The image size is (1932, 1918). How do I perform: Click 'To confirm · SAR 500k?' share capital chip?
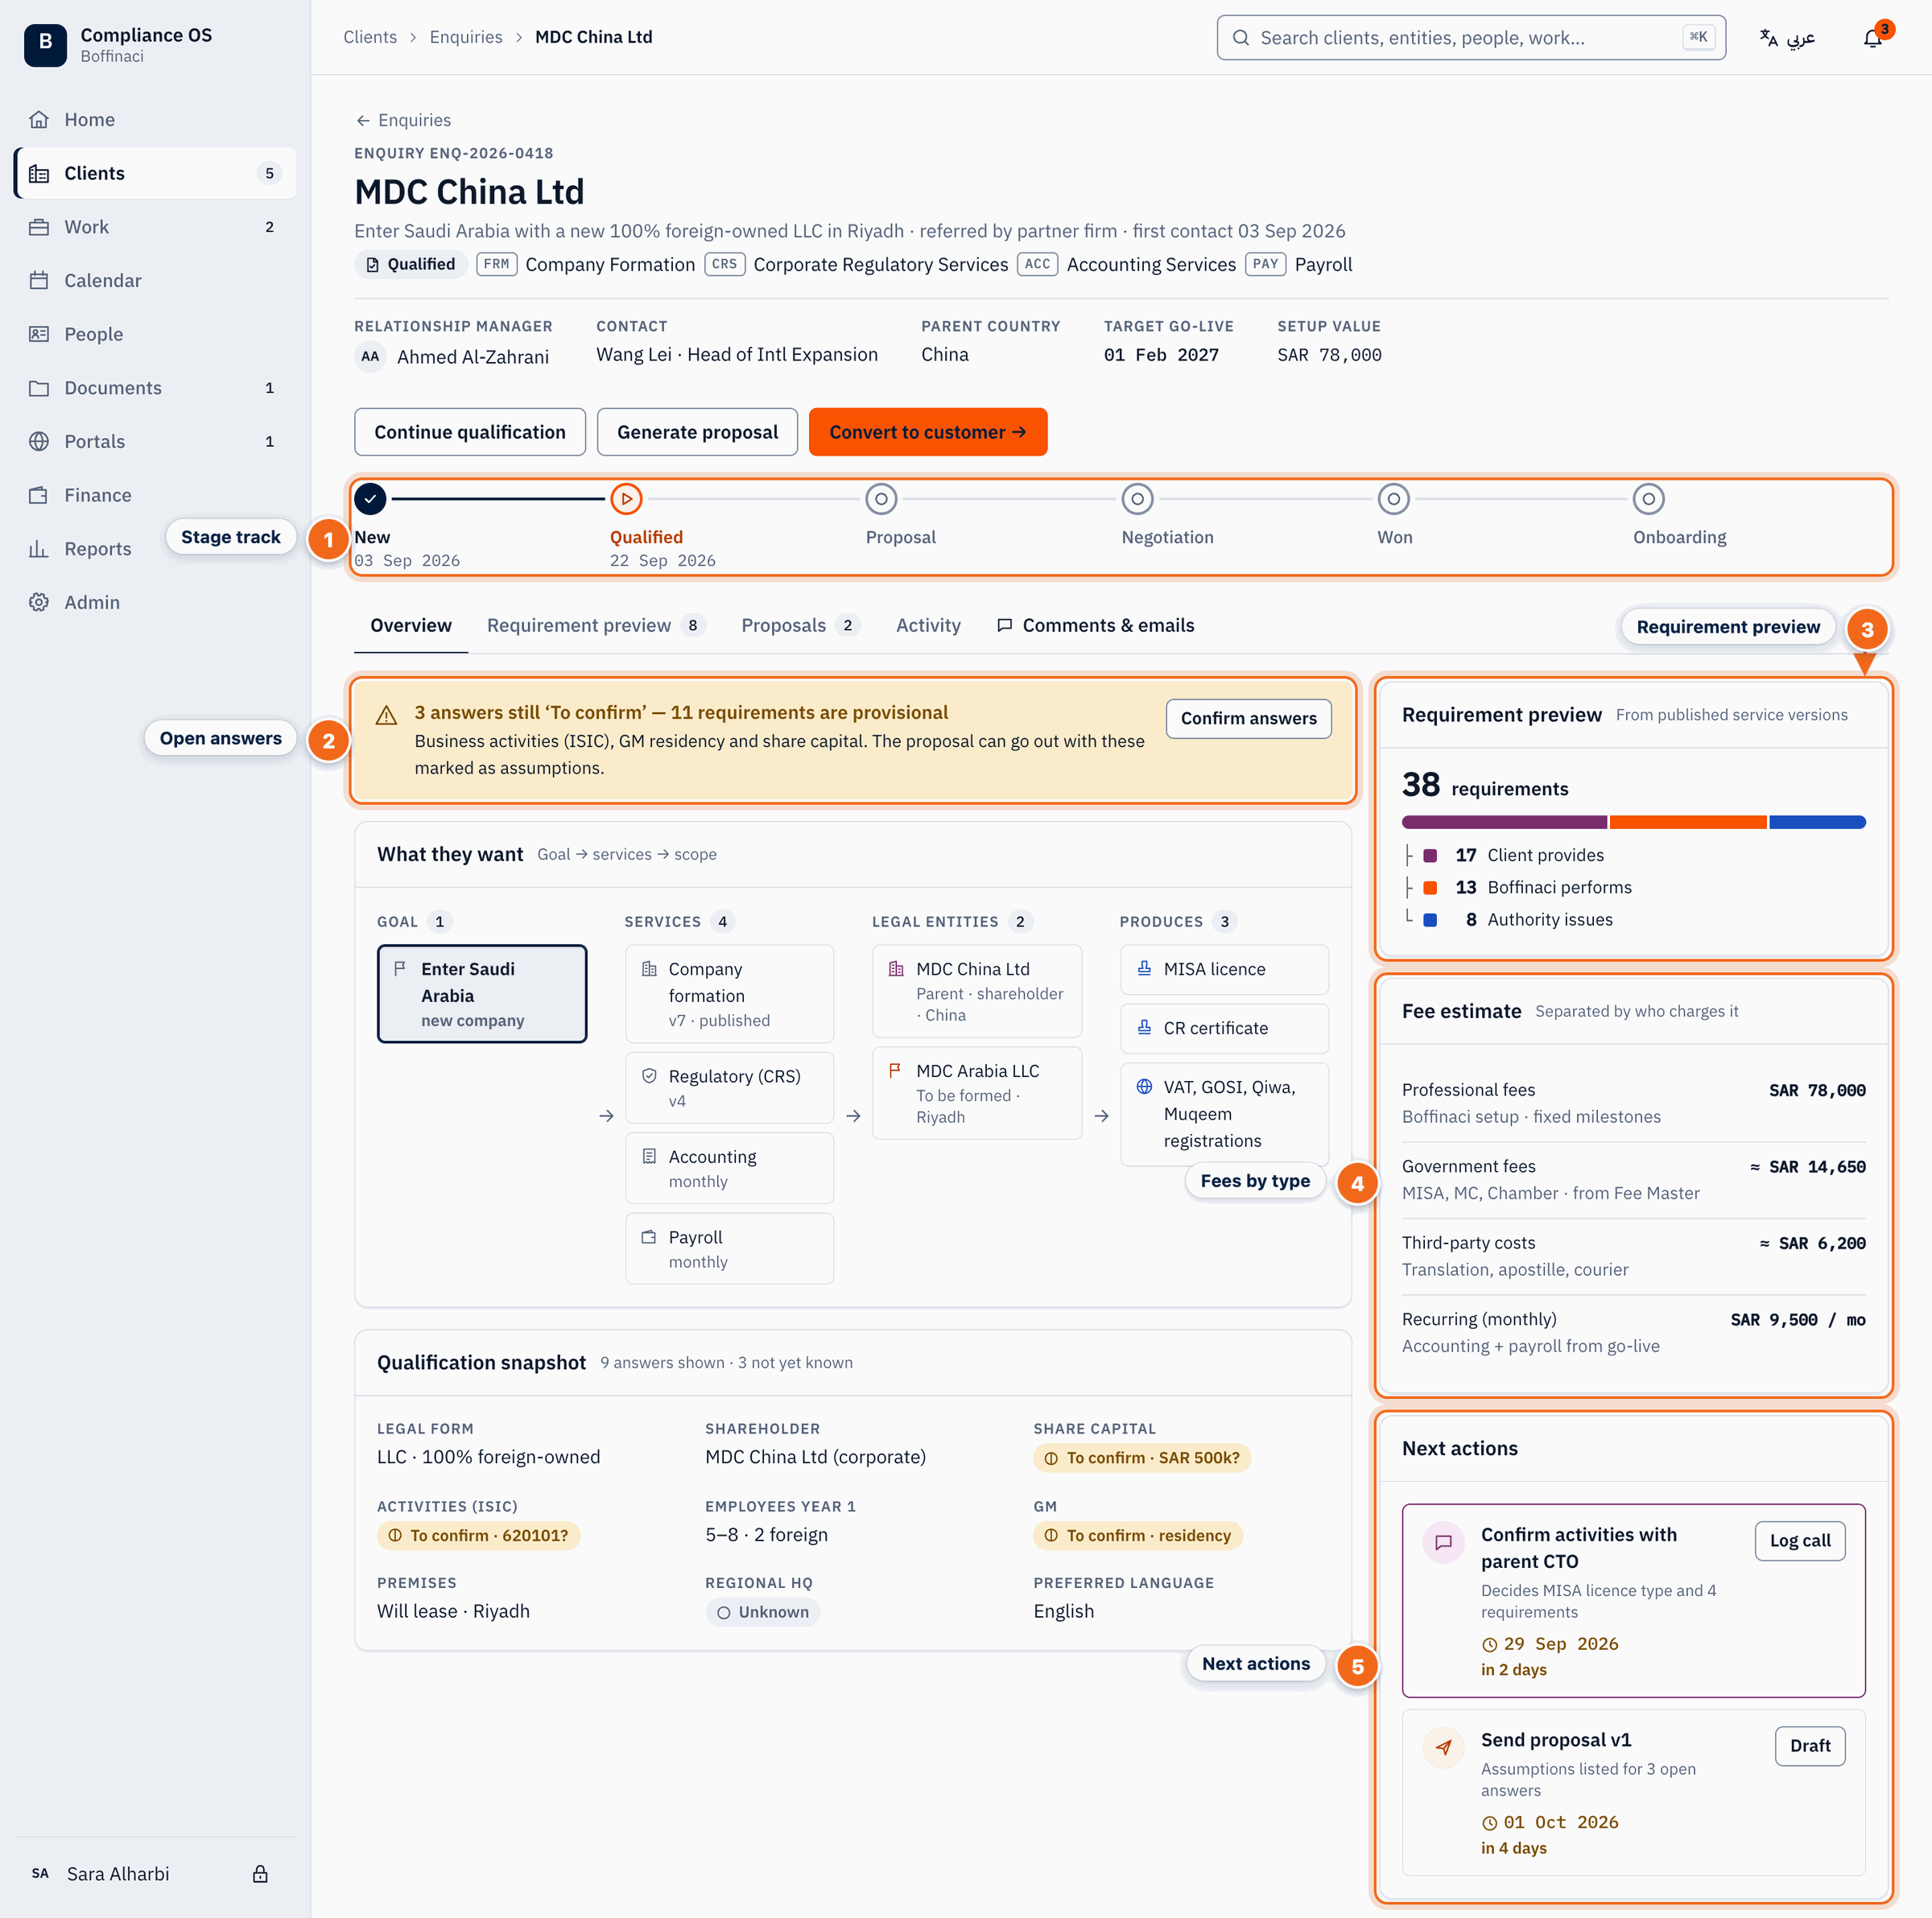tap(1142, 1458)
